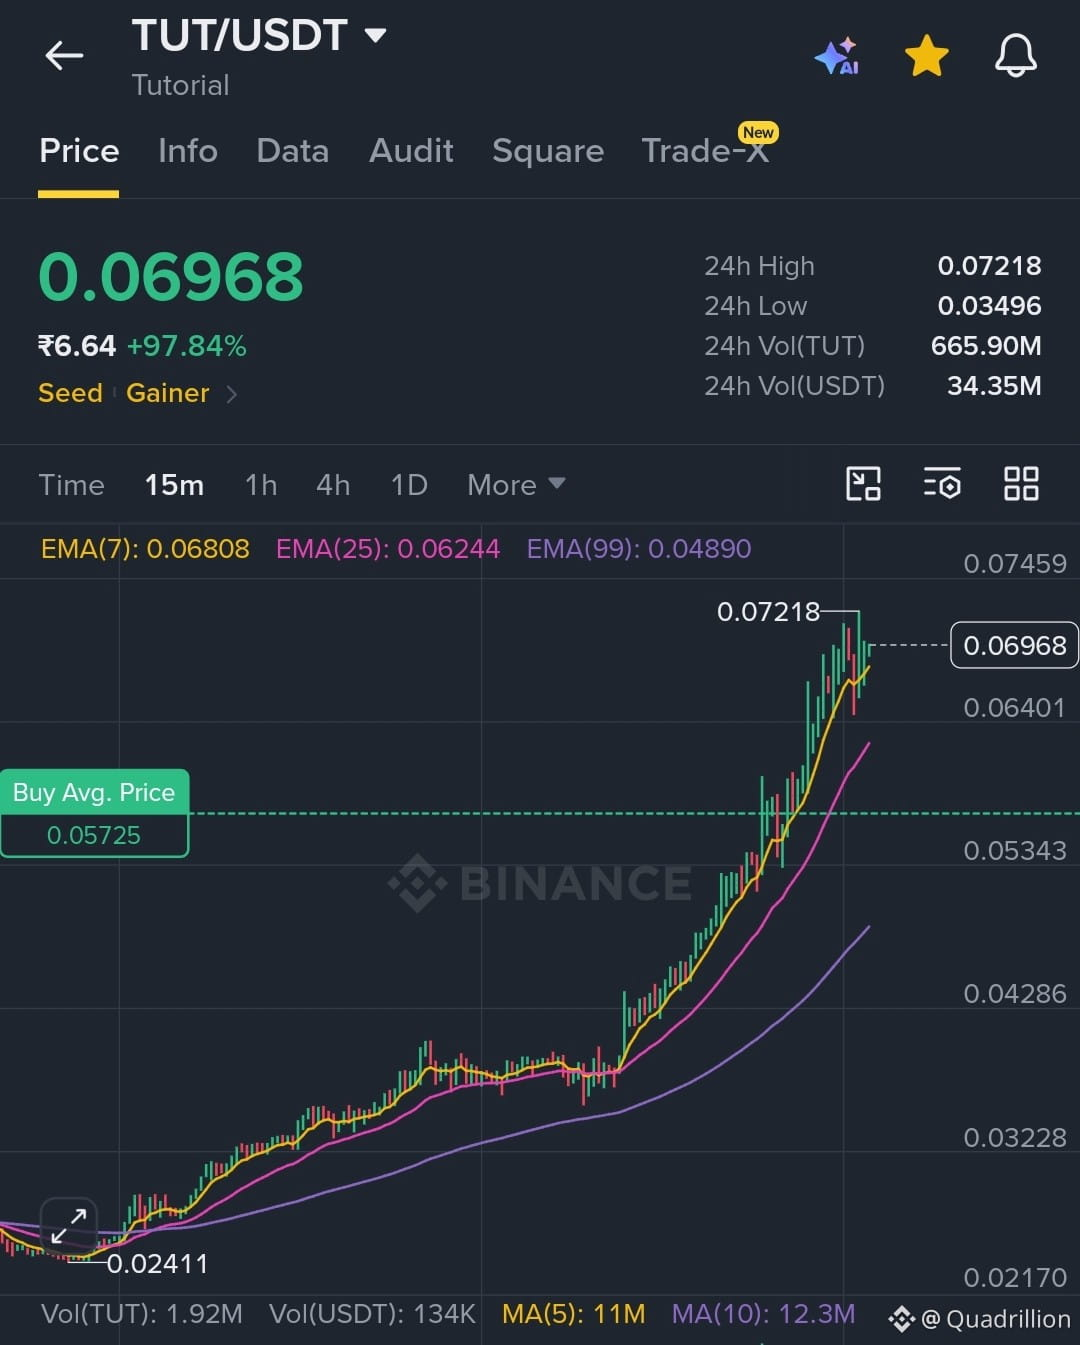Open chart indicator settings icon

pos(942,484)
